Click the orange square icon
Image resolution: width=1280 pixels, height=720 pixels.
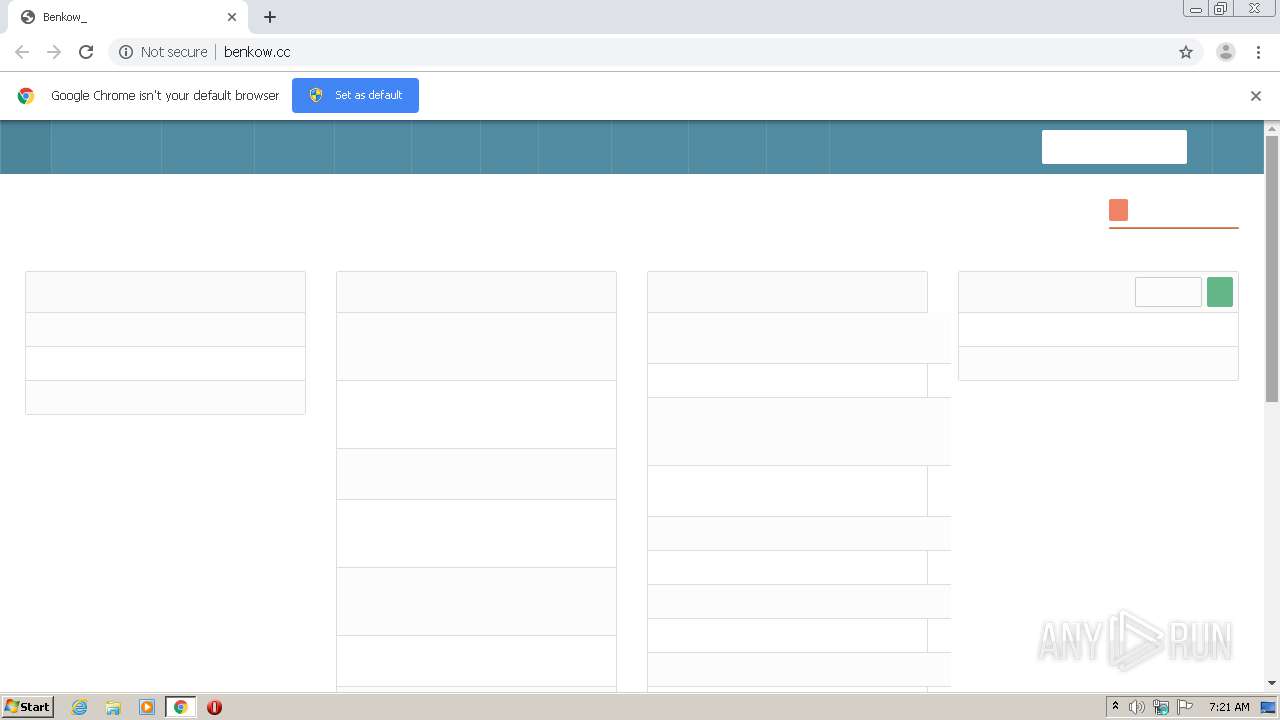click(x=1118, y=210)
